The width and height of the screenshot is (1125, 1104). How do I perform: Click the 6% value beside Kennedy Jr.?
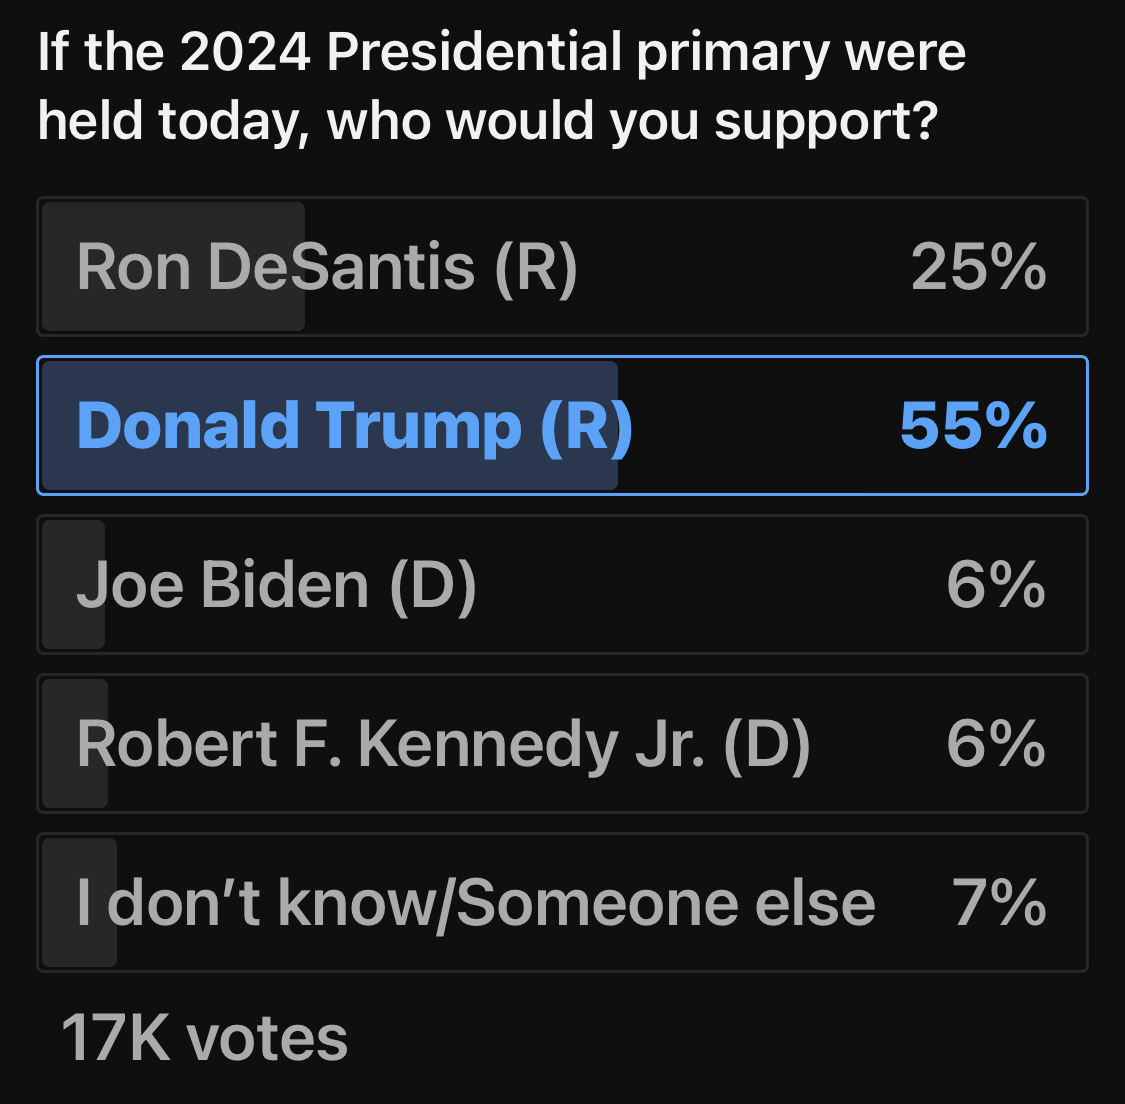click(996, 743)
